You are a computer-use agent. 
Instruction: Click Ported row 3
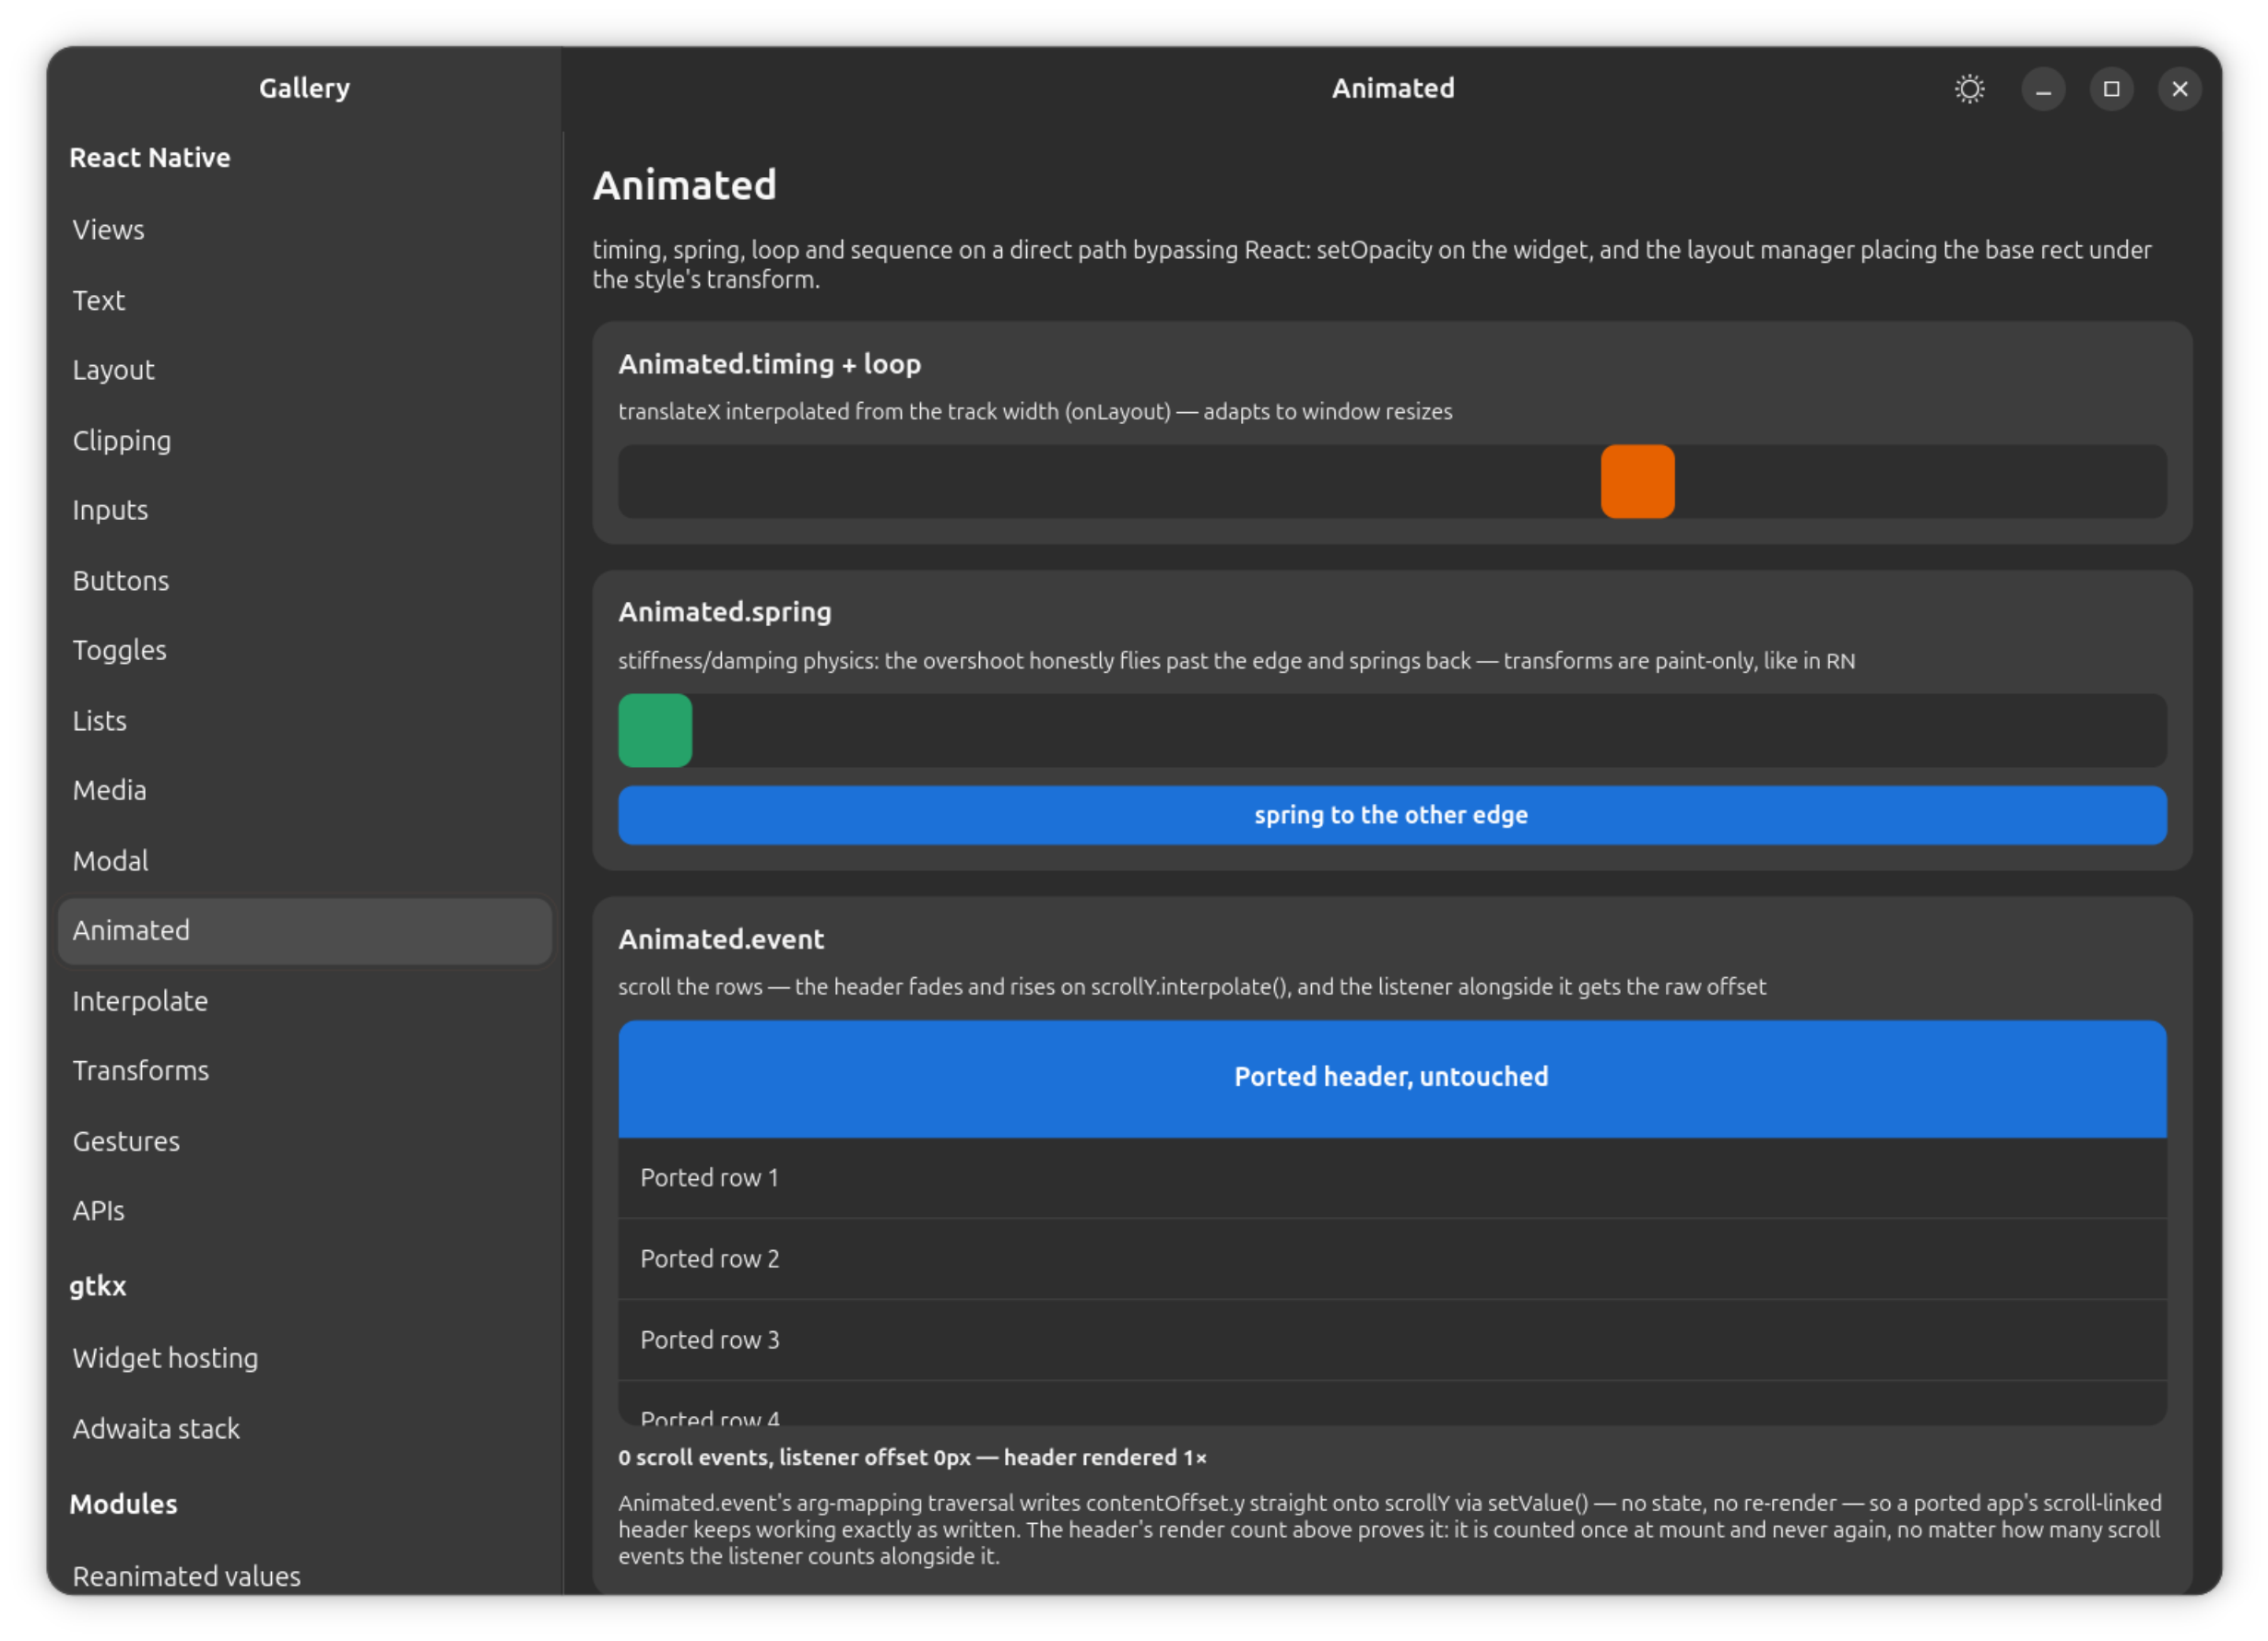pyautogui.click(x=1392, y=1340)
